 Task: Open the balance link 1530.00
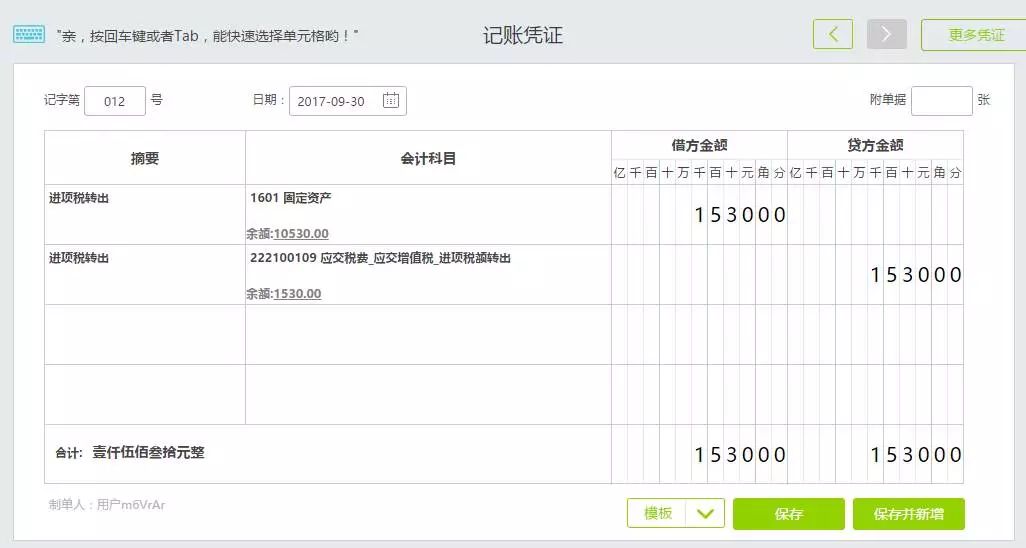(297, 294)
